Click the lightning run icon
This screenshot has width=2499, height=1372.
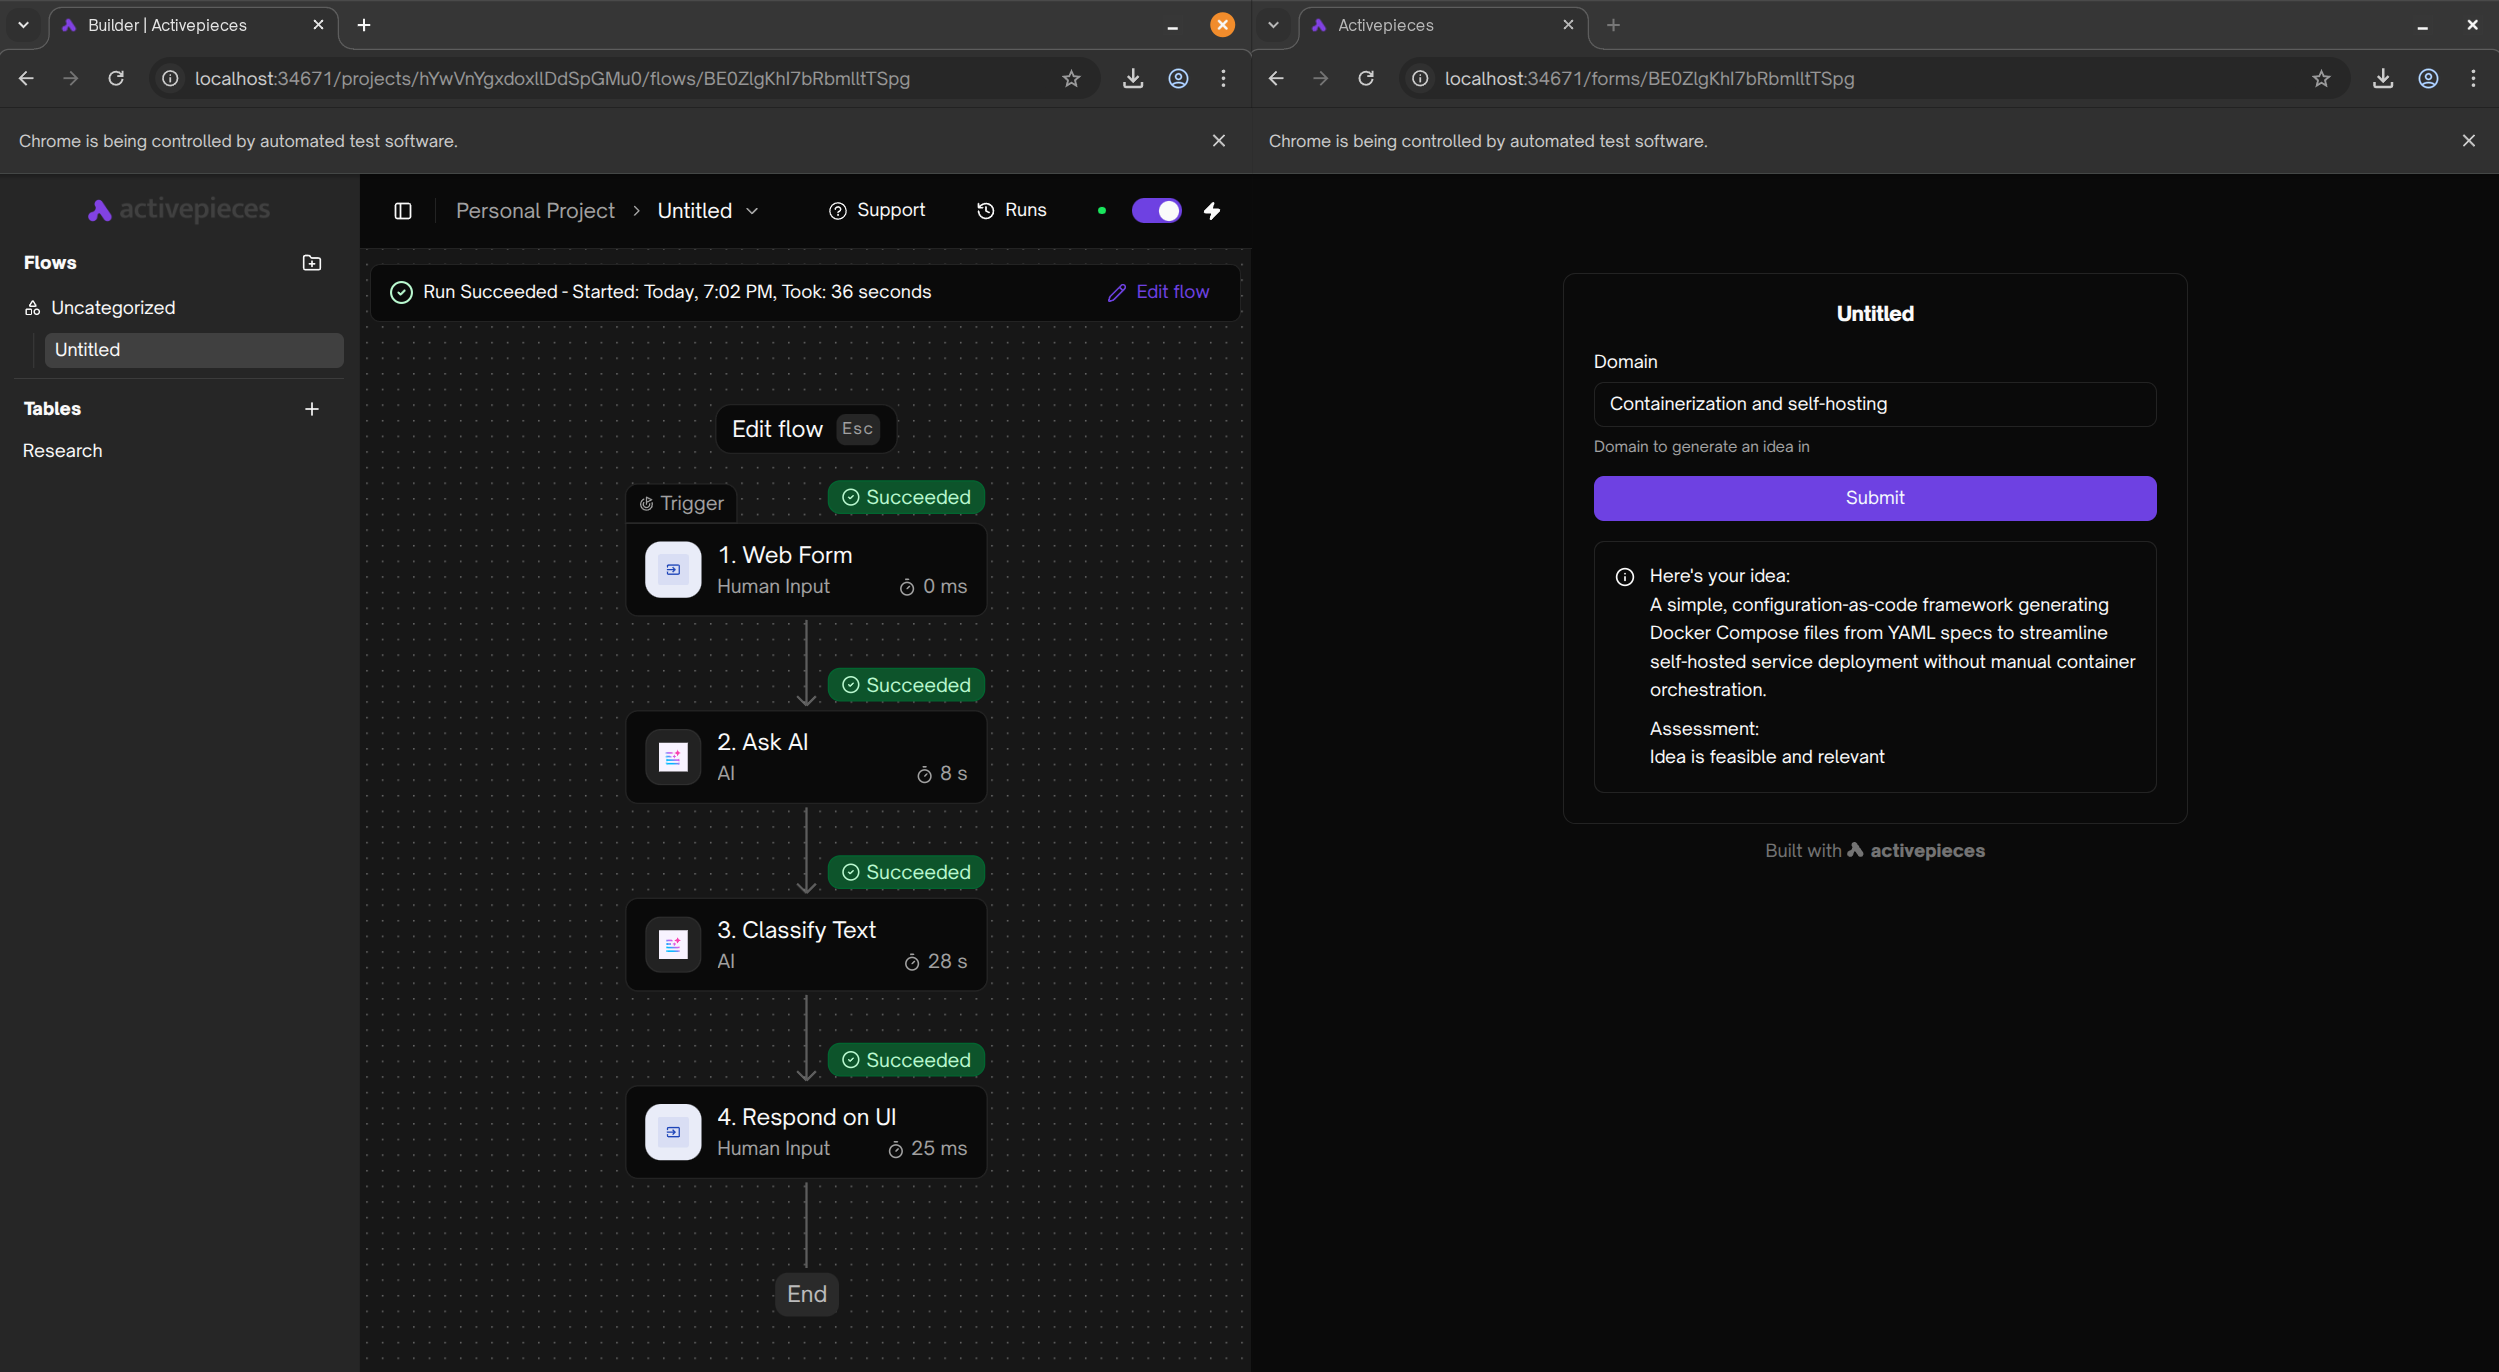point(1211,210)
